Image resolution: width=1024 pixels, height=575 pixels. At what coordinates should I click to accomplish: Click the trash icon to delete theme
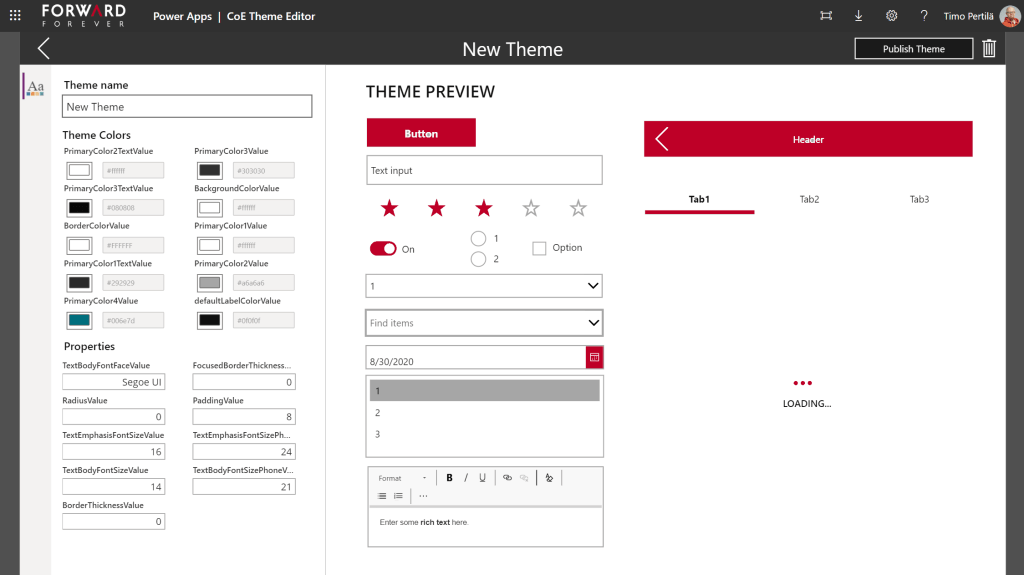coord(989,48)
